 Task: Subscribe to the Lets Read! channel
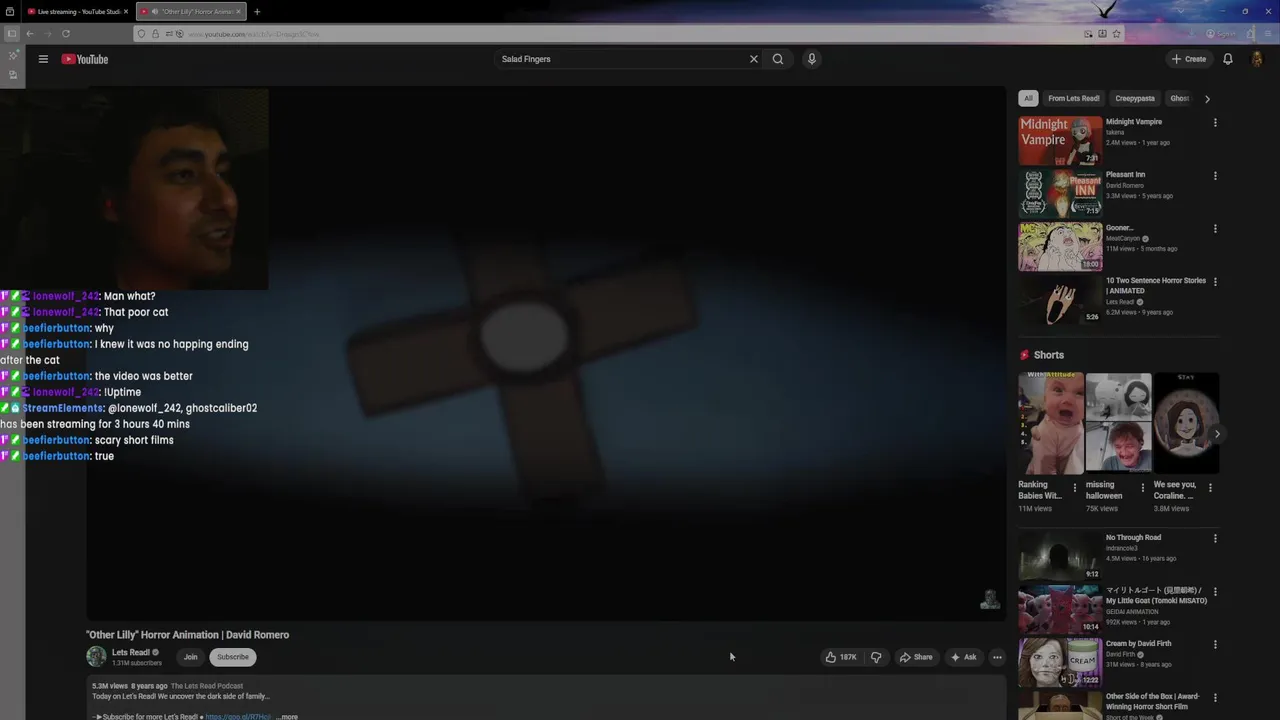(232, 657)
